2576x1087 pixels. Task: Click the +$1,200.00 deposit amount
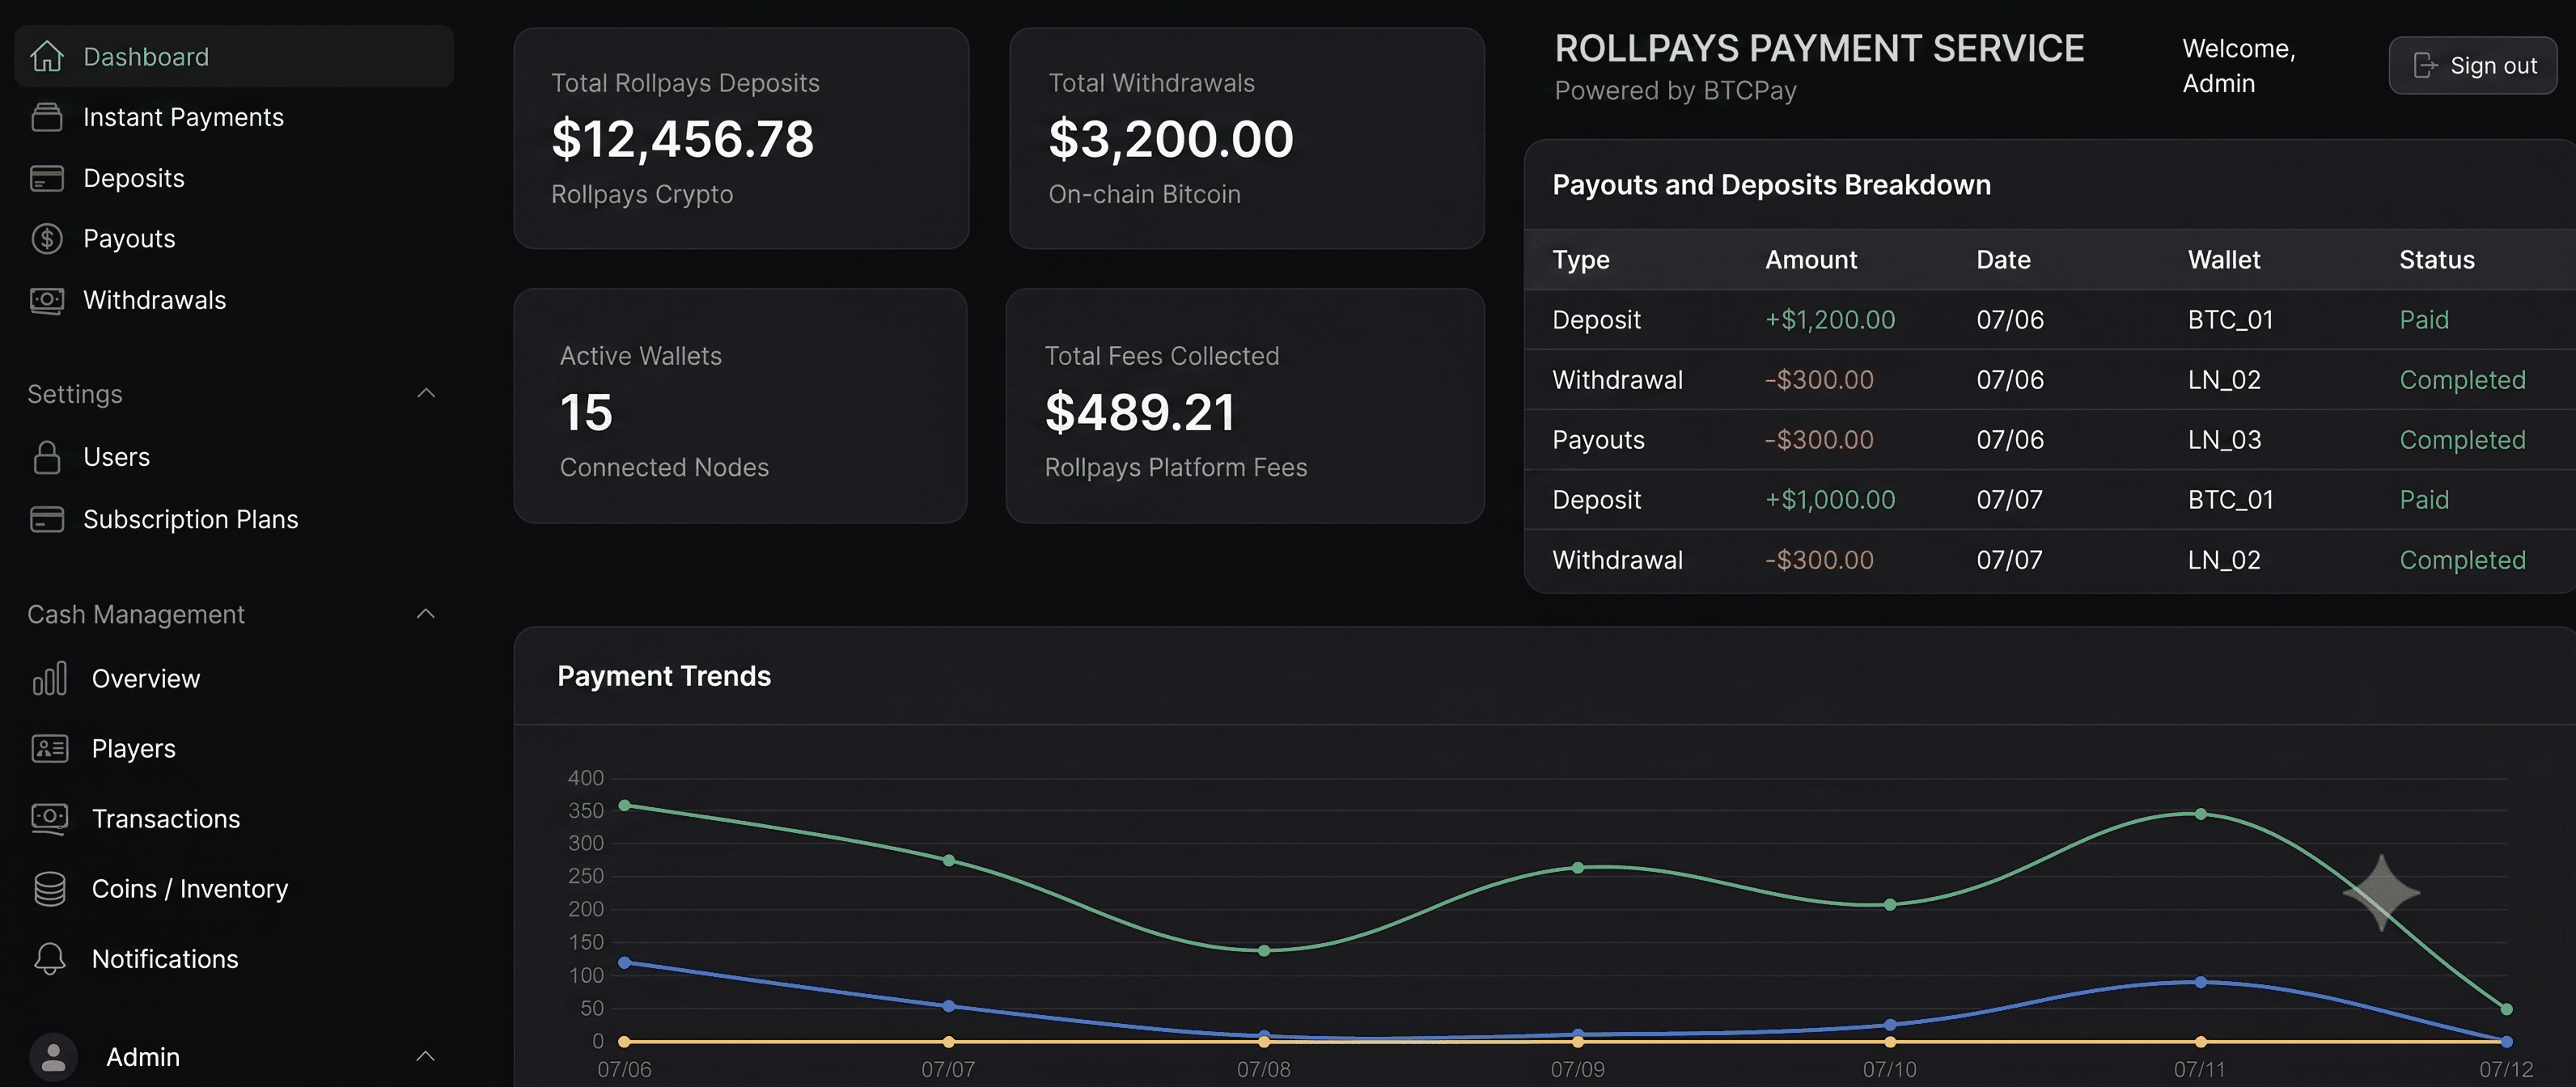pos(1830,319)
